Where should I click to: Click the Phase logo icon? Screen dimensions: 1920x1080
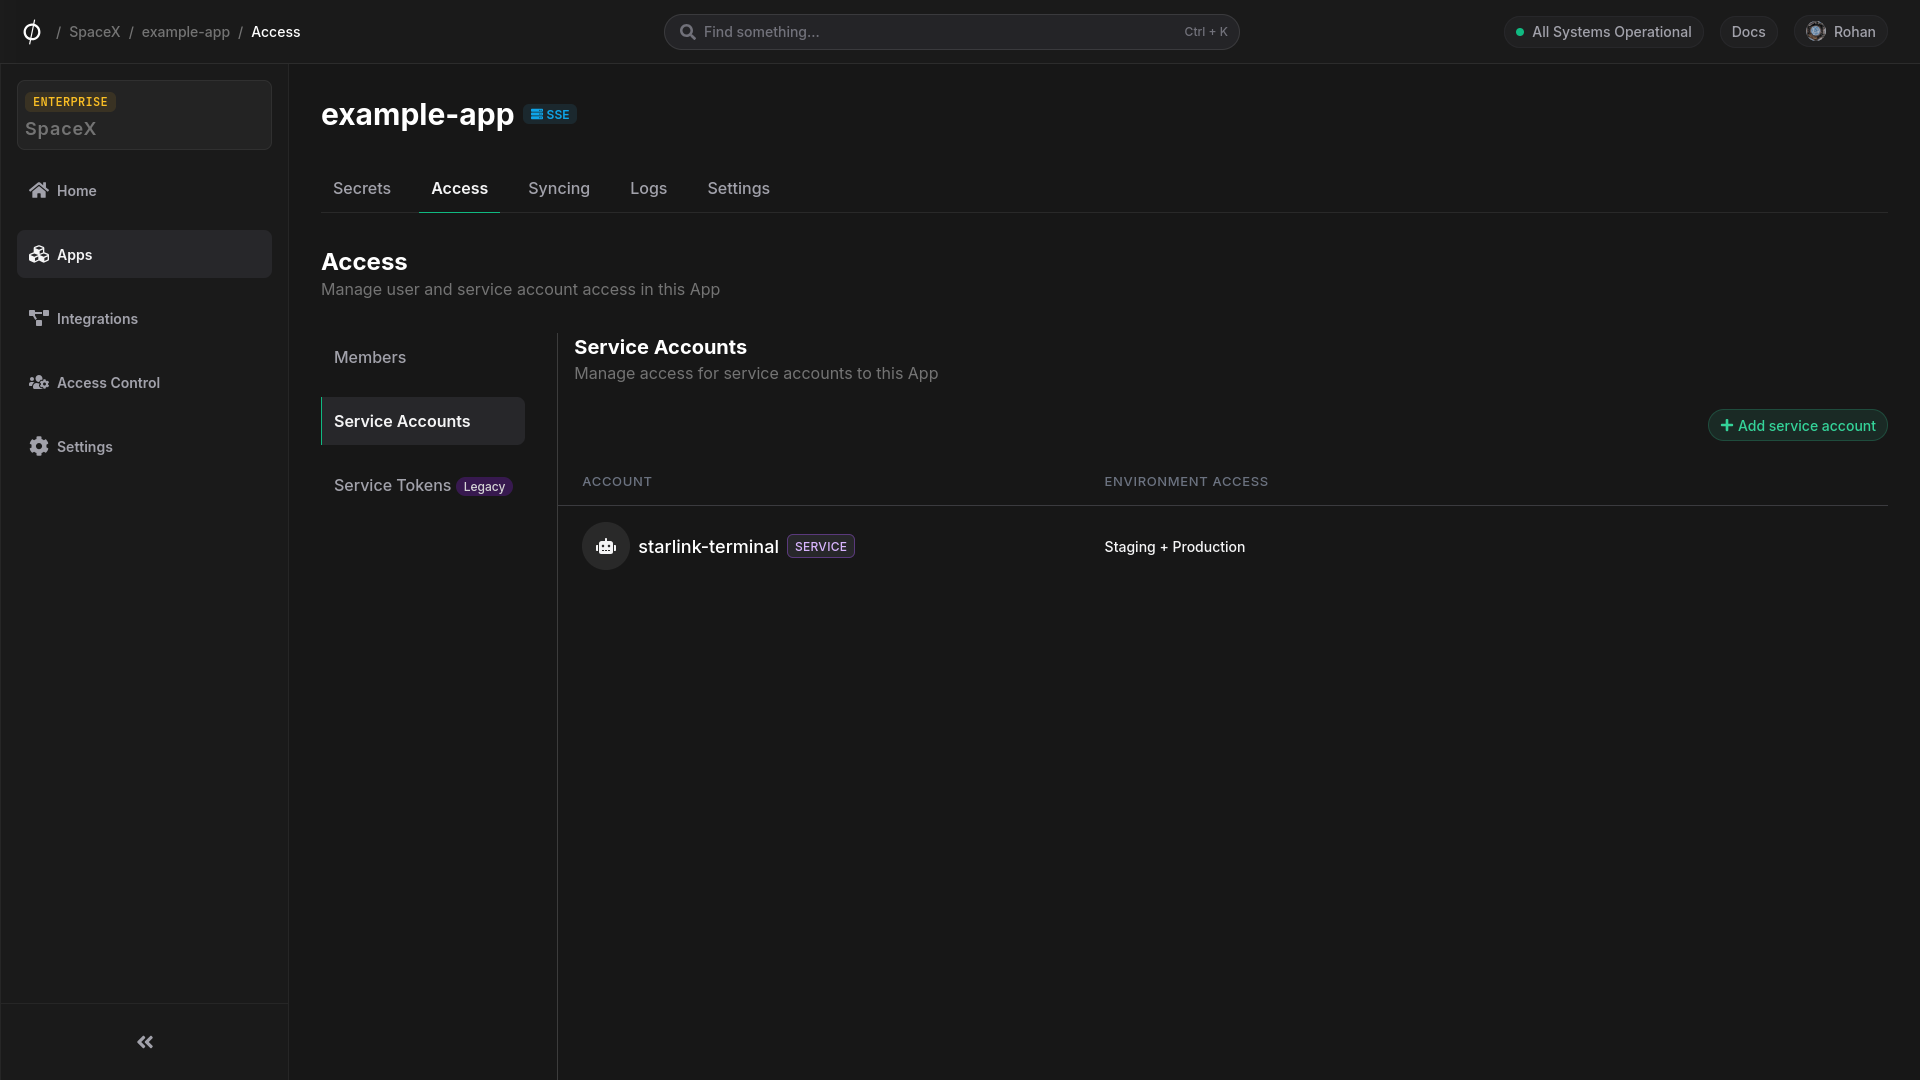click(x=31, y=31)
